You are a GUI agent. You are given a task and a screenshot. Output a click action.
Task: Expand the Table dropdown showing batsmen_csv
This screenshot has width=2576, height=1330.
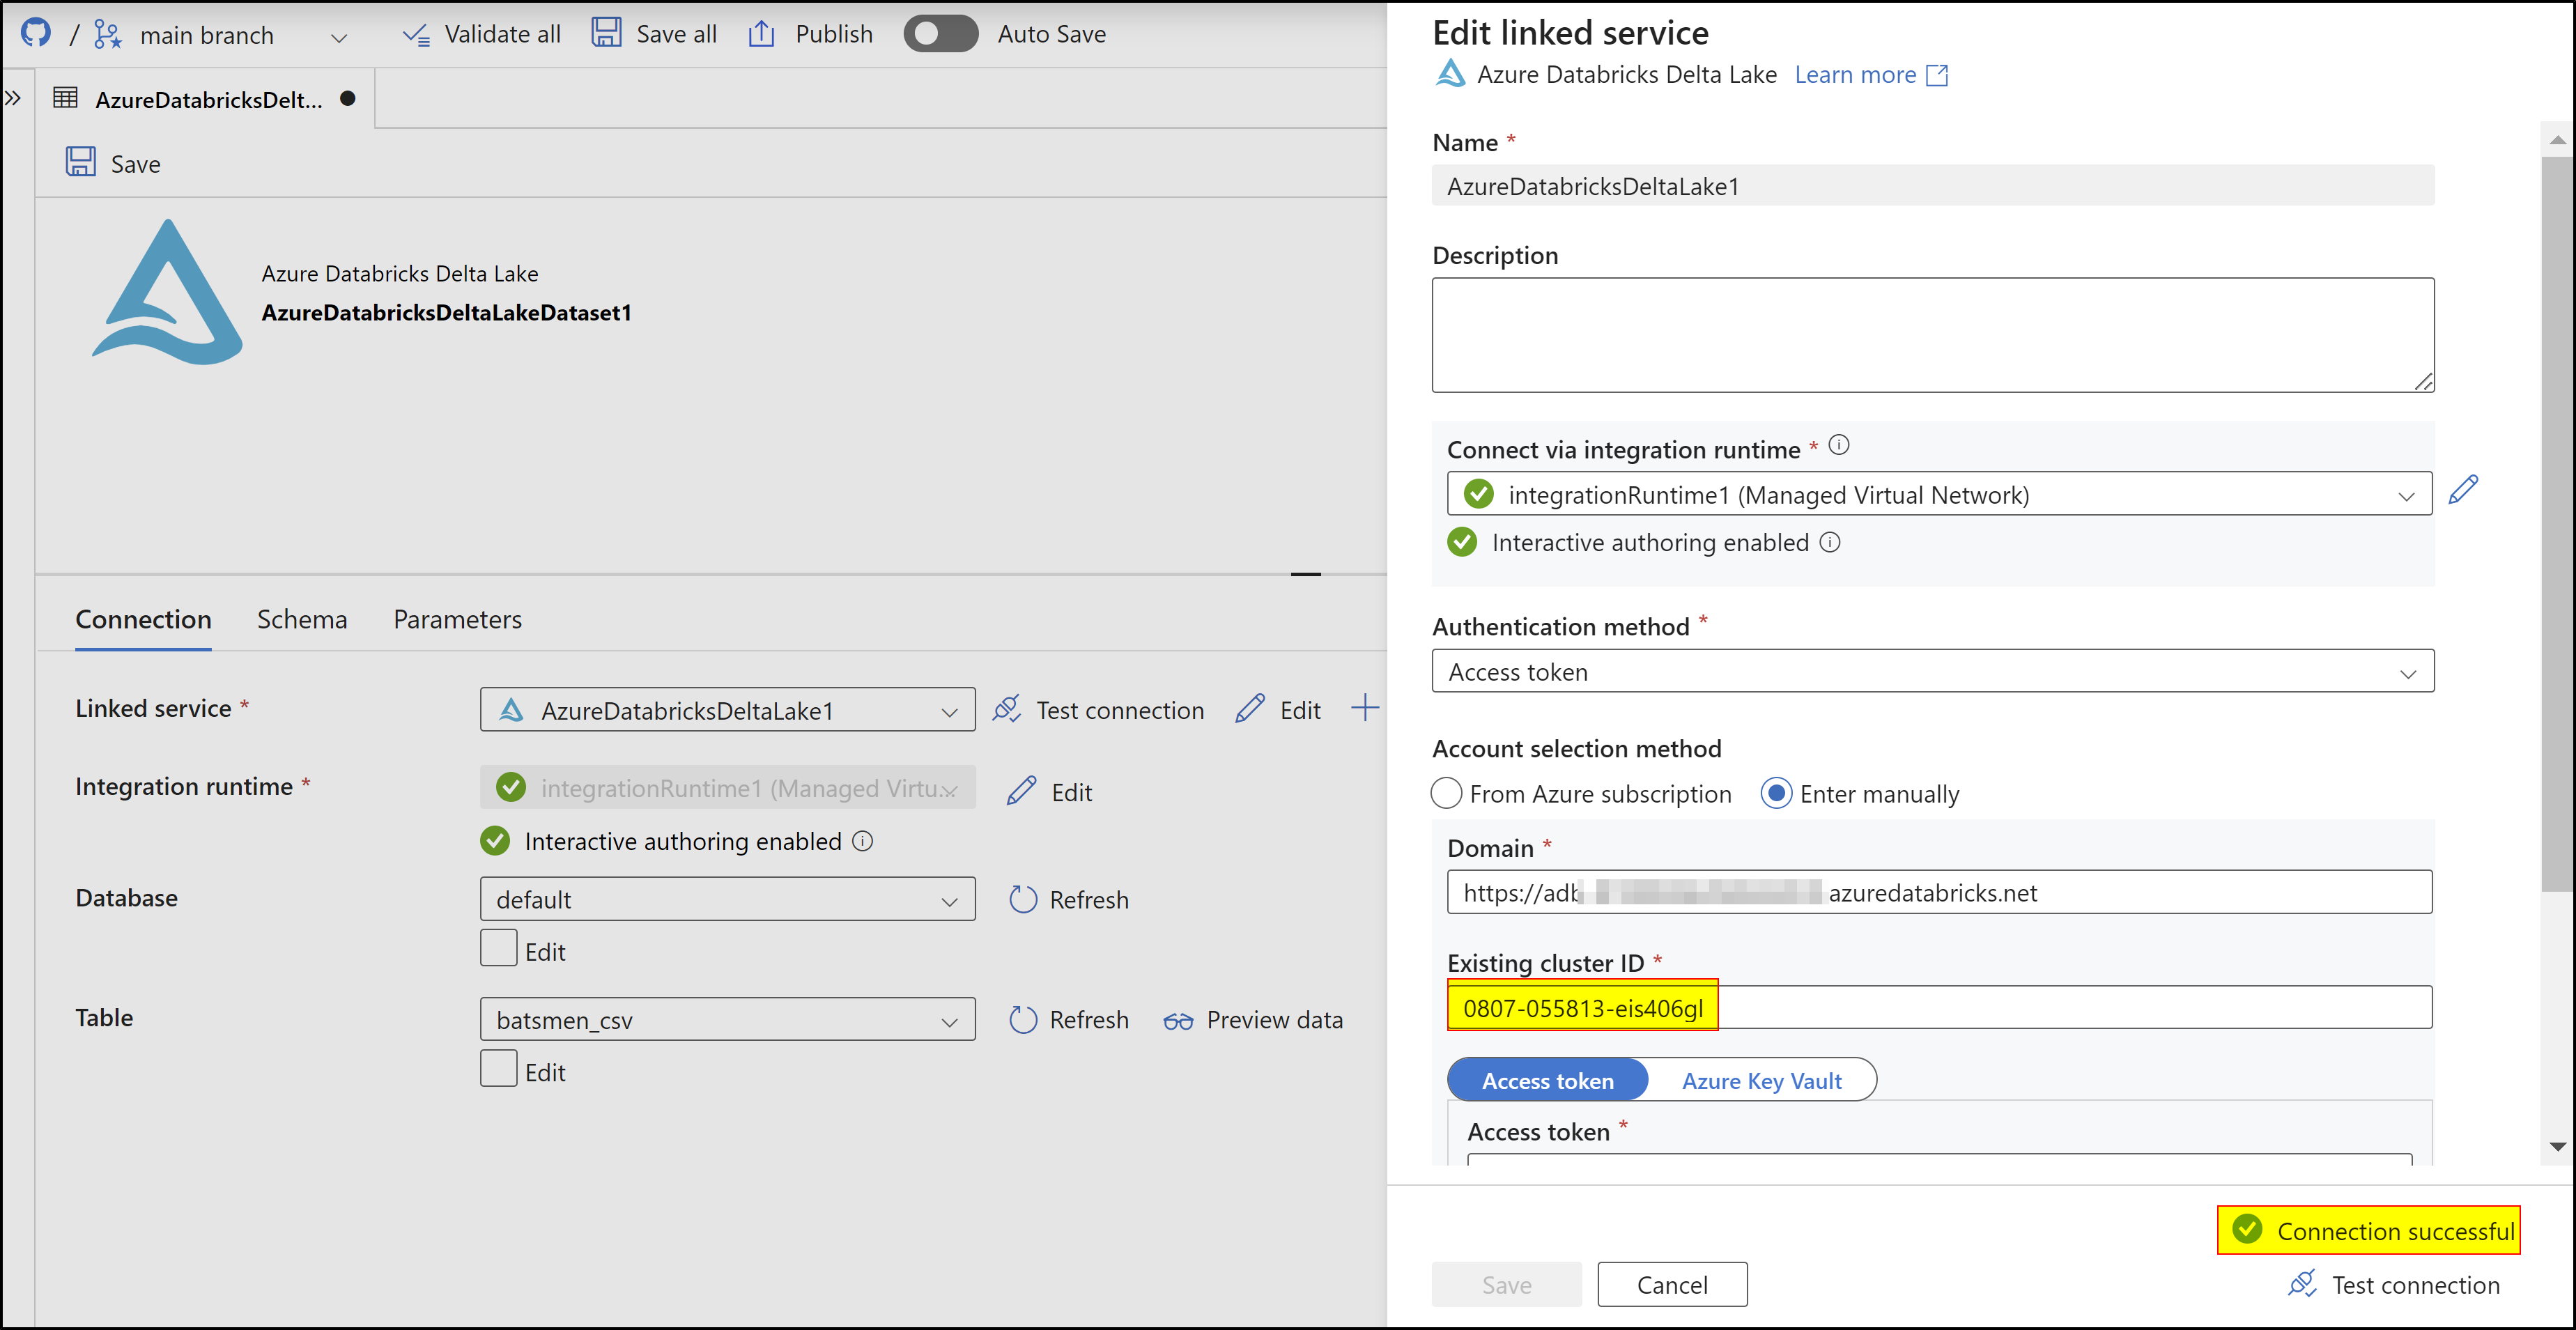click(x=727, y=1020)
